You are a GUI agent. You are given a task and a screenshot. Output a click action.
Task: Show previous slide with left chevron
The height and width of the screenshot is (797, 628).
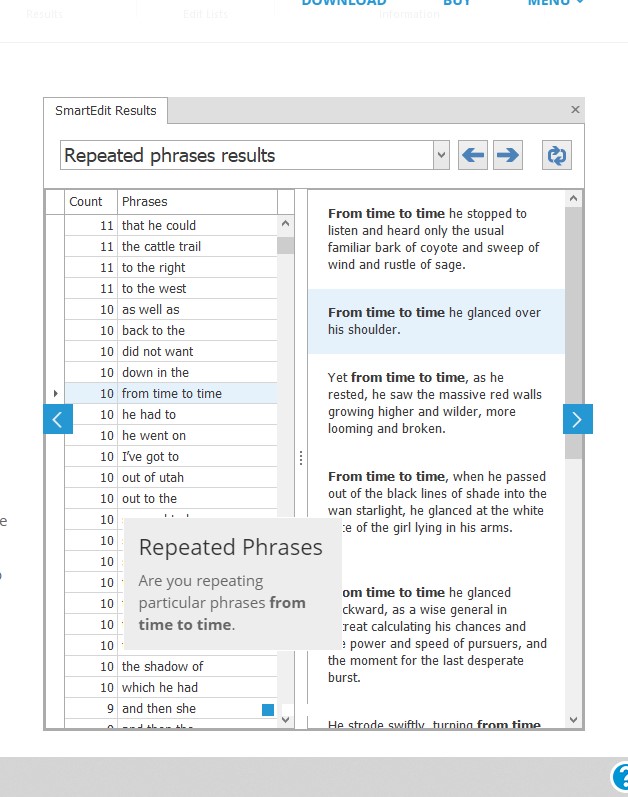[58, 419]
